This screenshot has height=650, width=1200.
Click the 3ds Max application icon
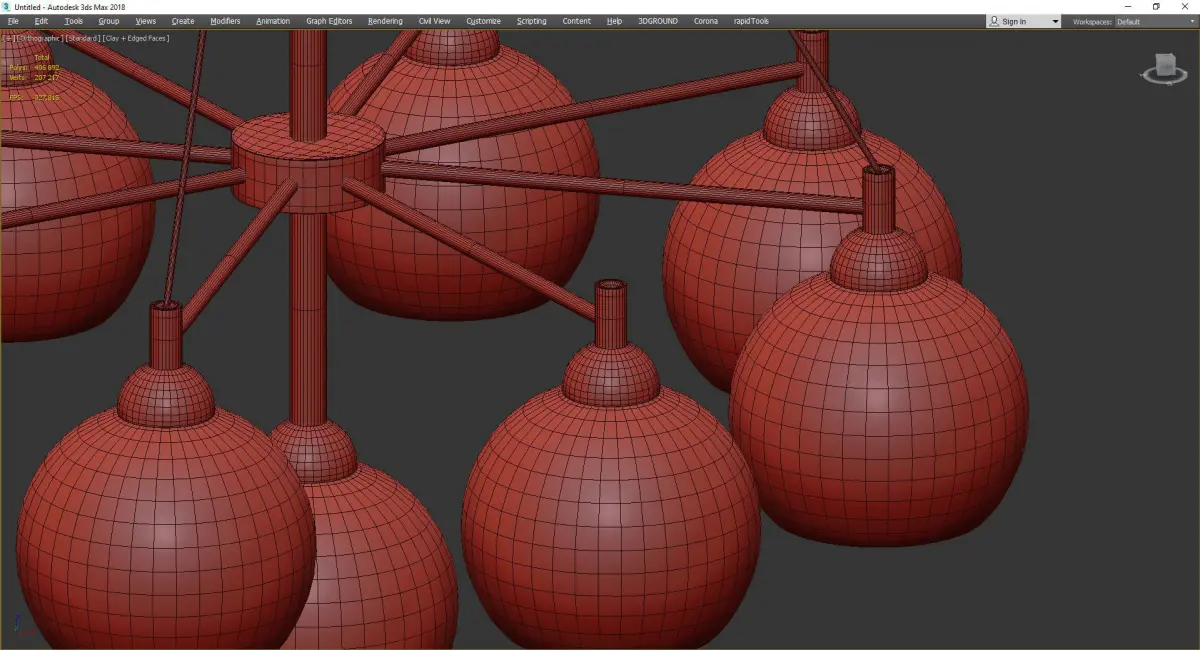7,7
